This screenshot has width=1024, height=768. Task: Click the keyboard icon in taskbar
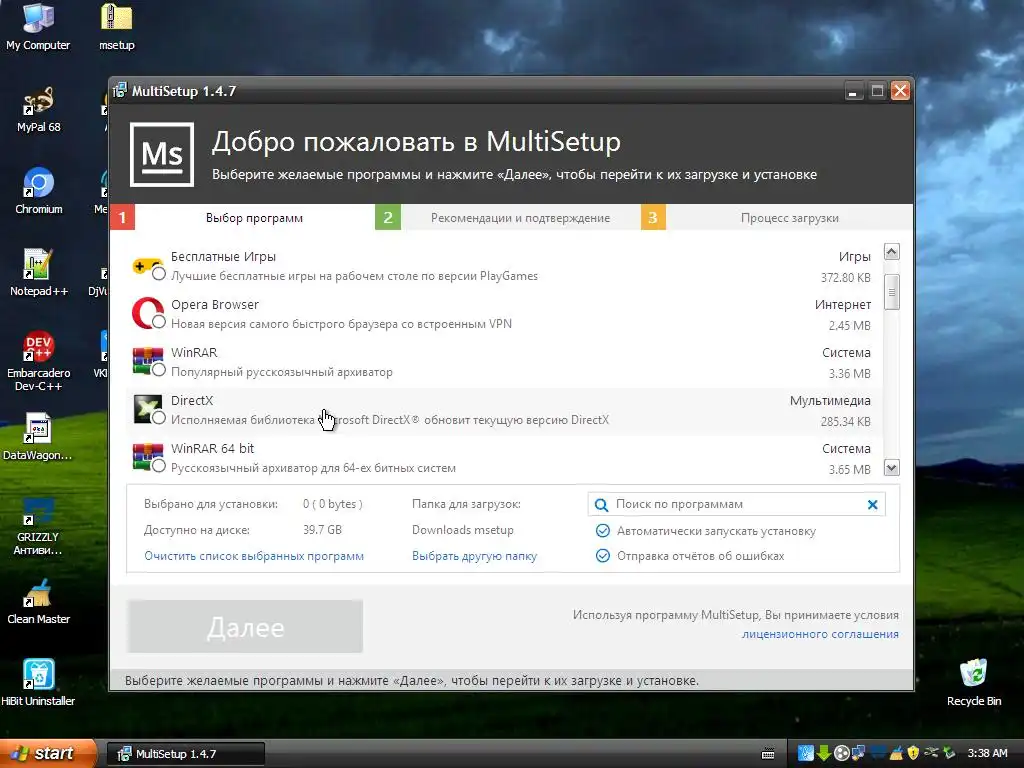[x=768, y=754]
